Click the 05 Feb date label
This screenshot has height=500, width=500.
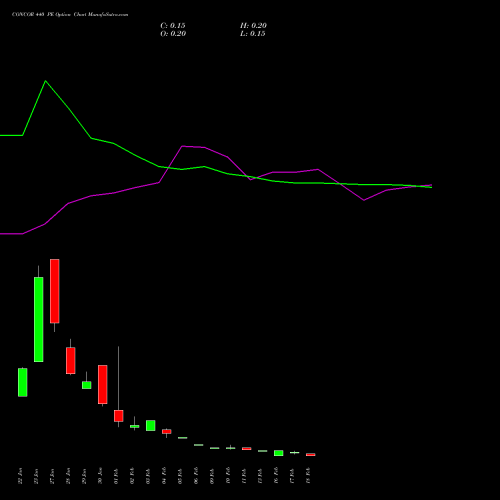180,476
